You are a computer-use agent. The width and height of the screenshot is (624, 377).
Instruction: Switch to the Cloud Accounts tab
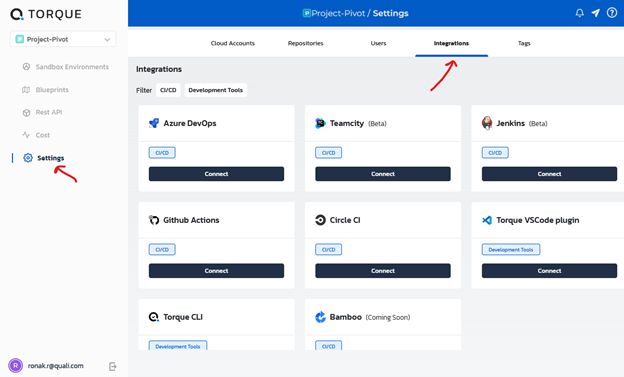coord(232,43)
